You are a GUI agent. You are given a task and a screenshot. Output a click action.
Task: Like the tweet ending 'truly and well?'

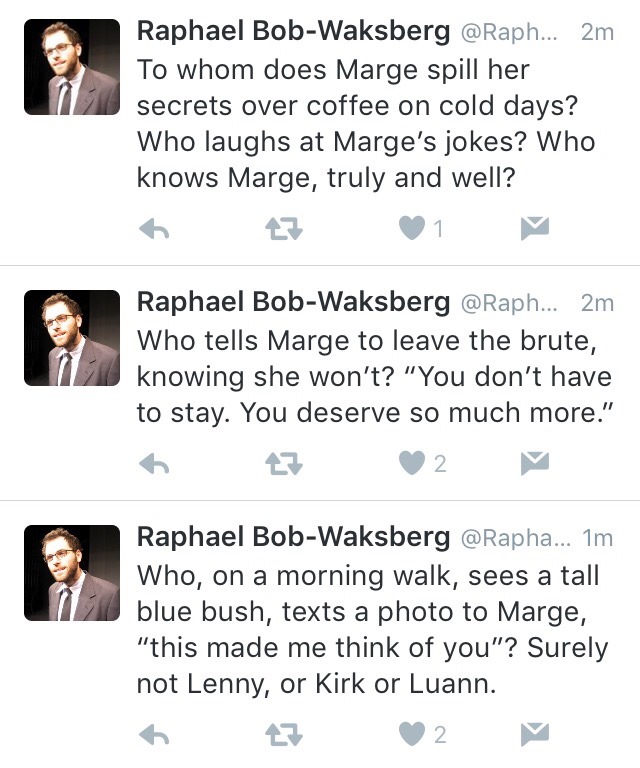(x=412, y=230)
